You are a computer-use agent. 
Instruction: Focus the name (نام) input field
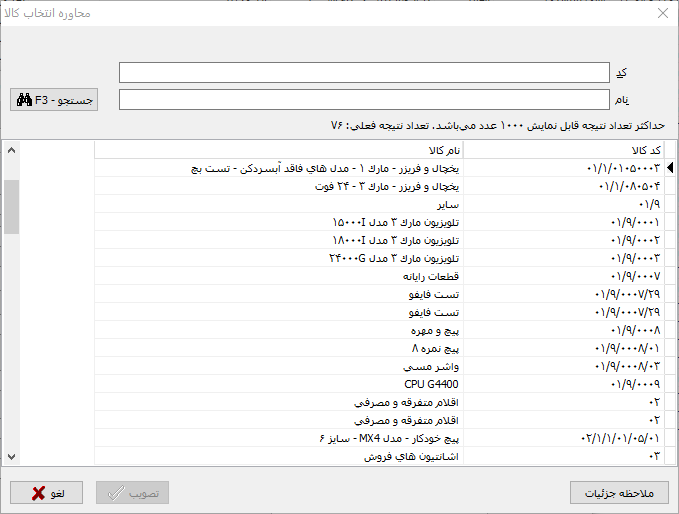tap(363, 99)
